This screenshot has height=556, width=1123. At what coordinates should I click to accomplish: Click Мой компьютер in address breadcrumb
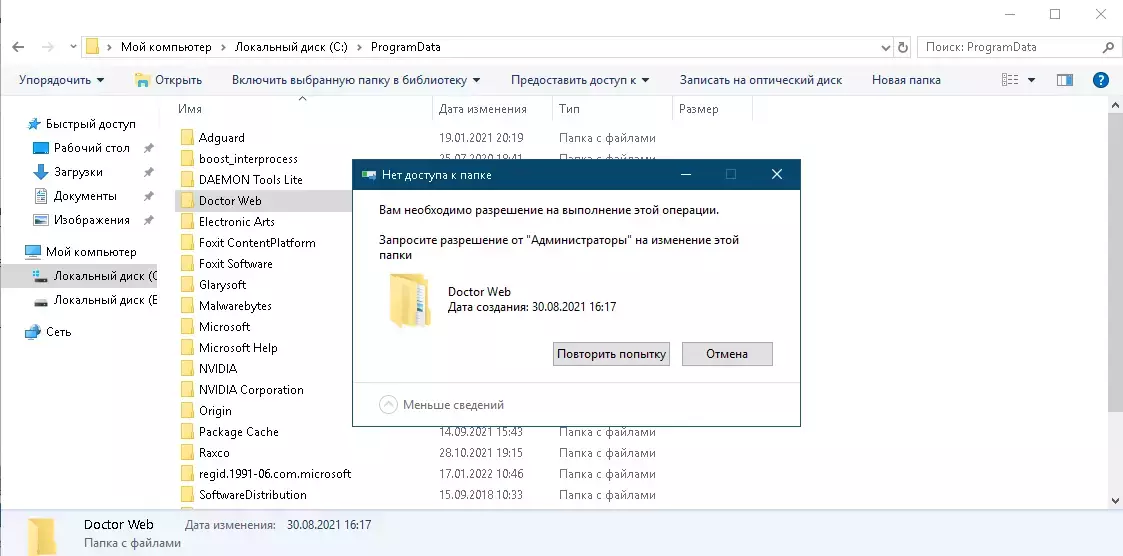click(x=166, y=47)
